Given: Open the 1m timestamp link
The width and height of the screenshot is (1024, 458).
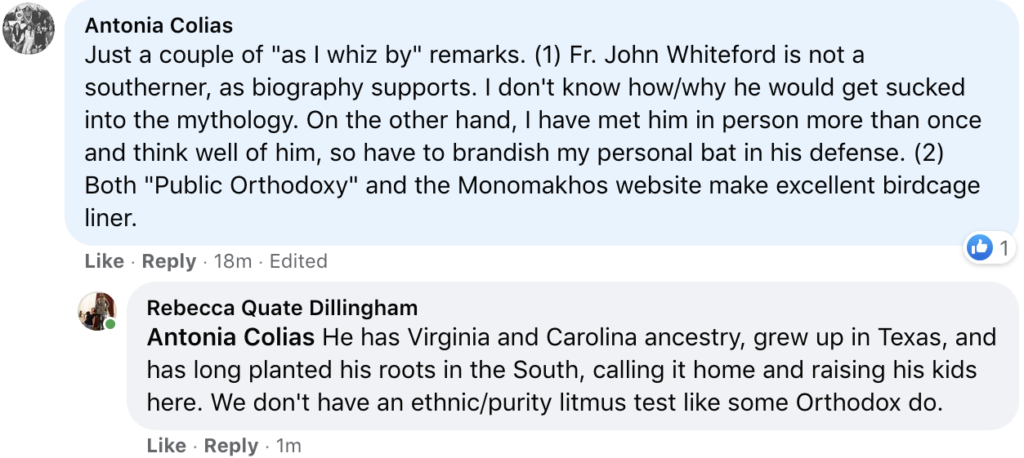Looking at the screenshot, I should [289, 446].
